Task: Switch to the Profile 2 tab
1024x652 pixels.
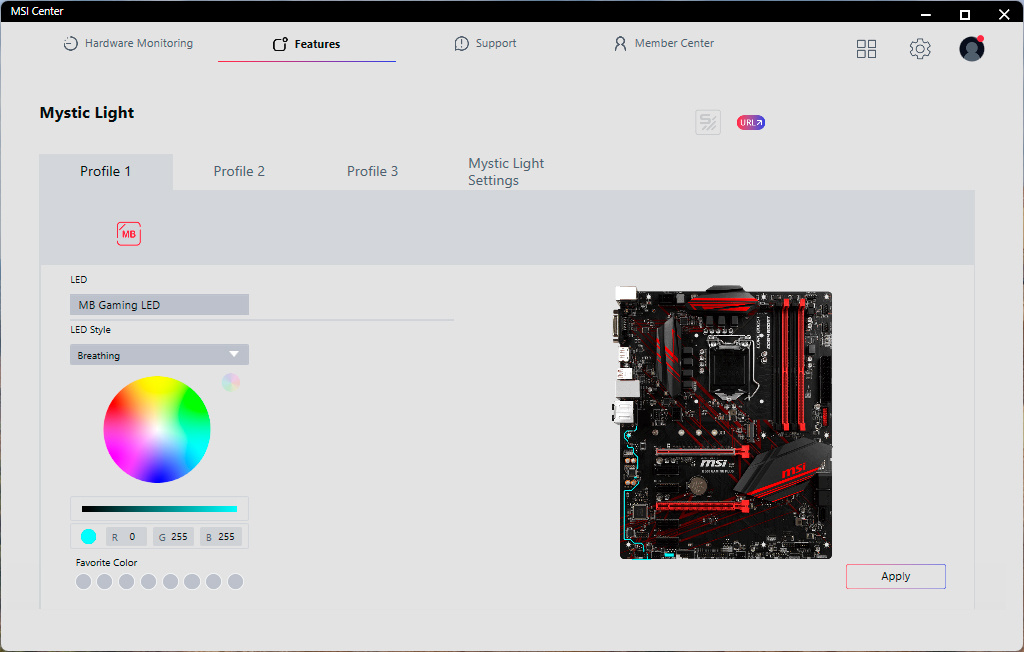Action: tap(239, 171)
